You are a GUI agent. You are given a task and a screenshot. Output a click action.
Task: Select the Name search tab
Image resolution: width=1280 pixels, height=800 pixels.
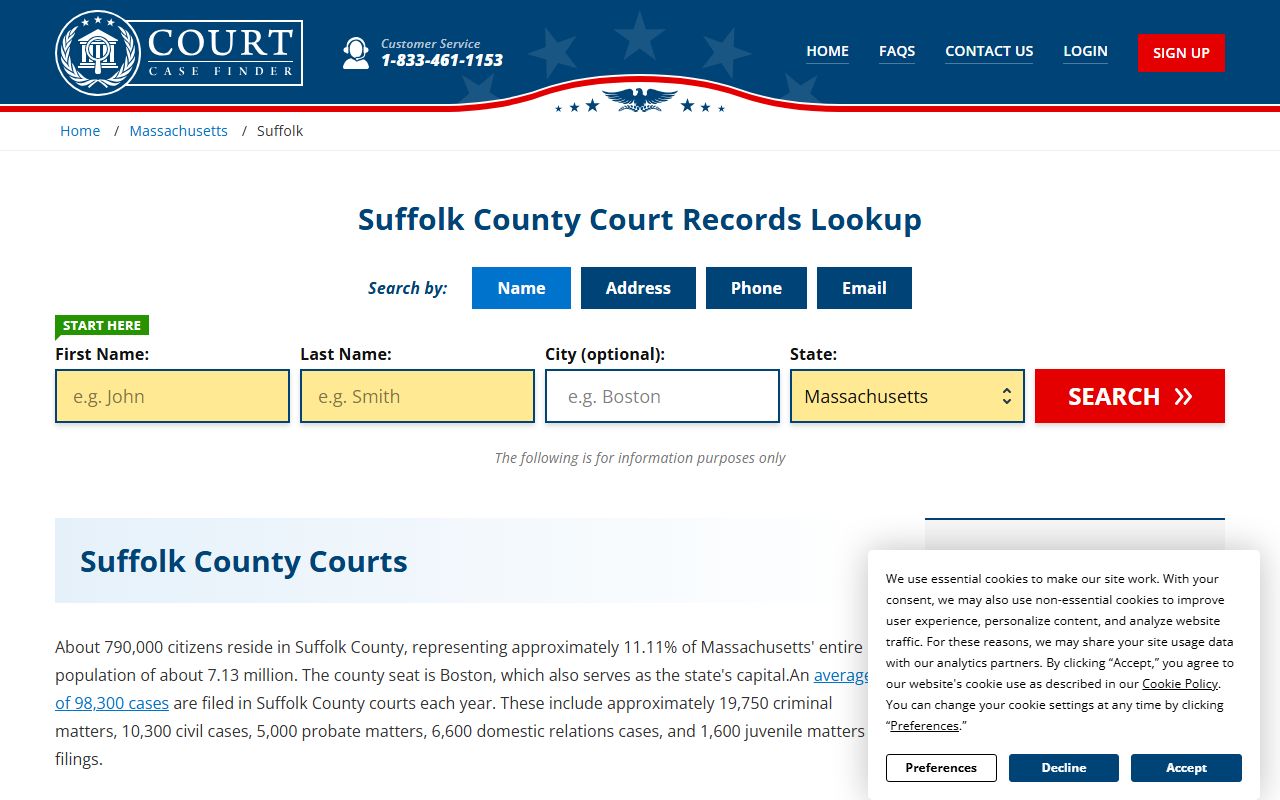(x=521, y=288)
